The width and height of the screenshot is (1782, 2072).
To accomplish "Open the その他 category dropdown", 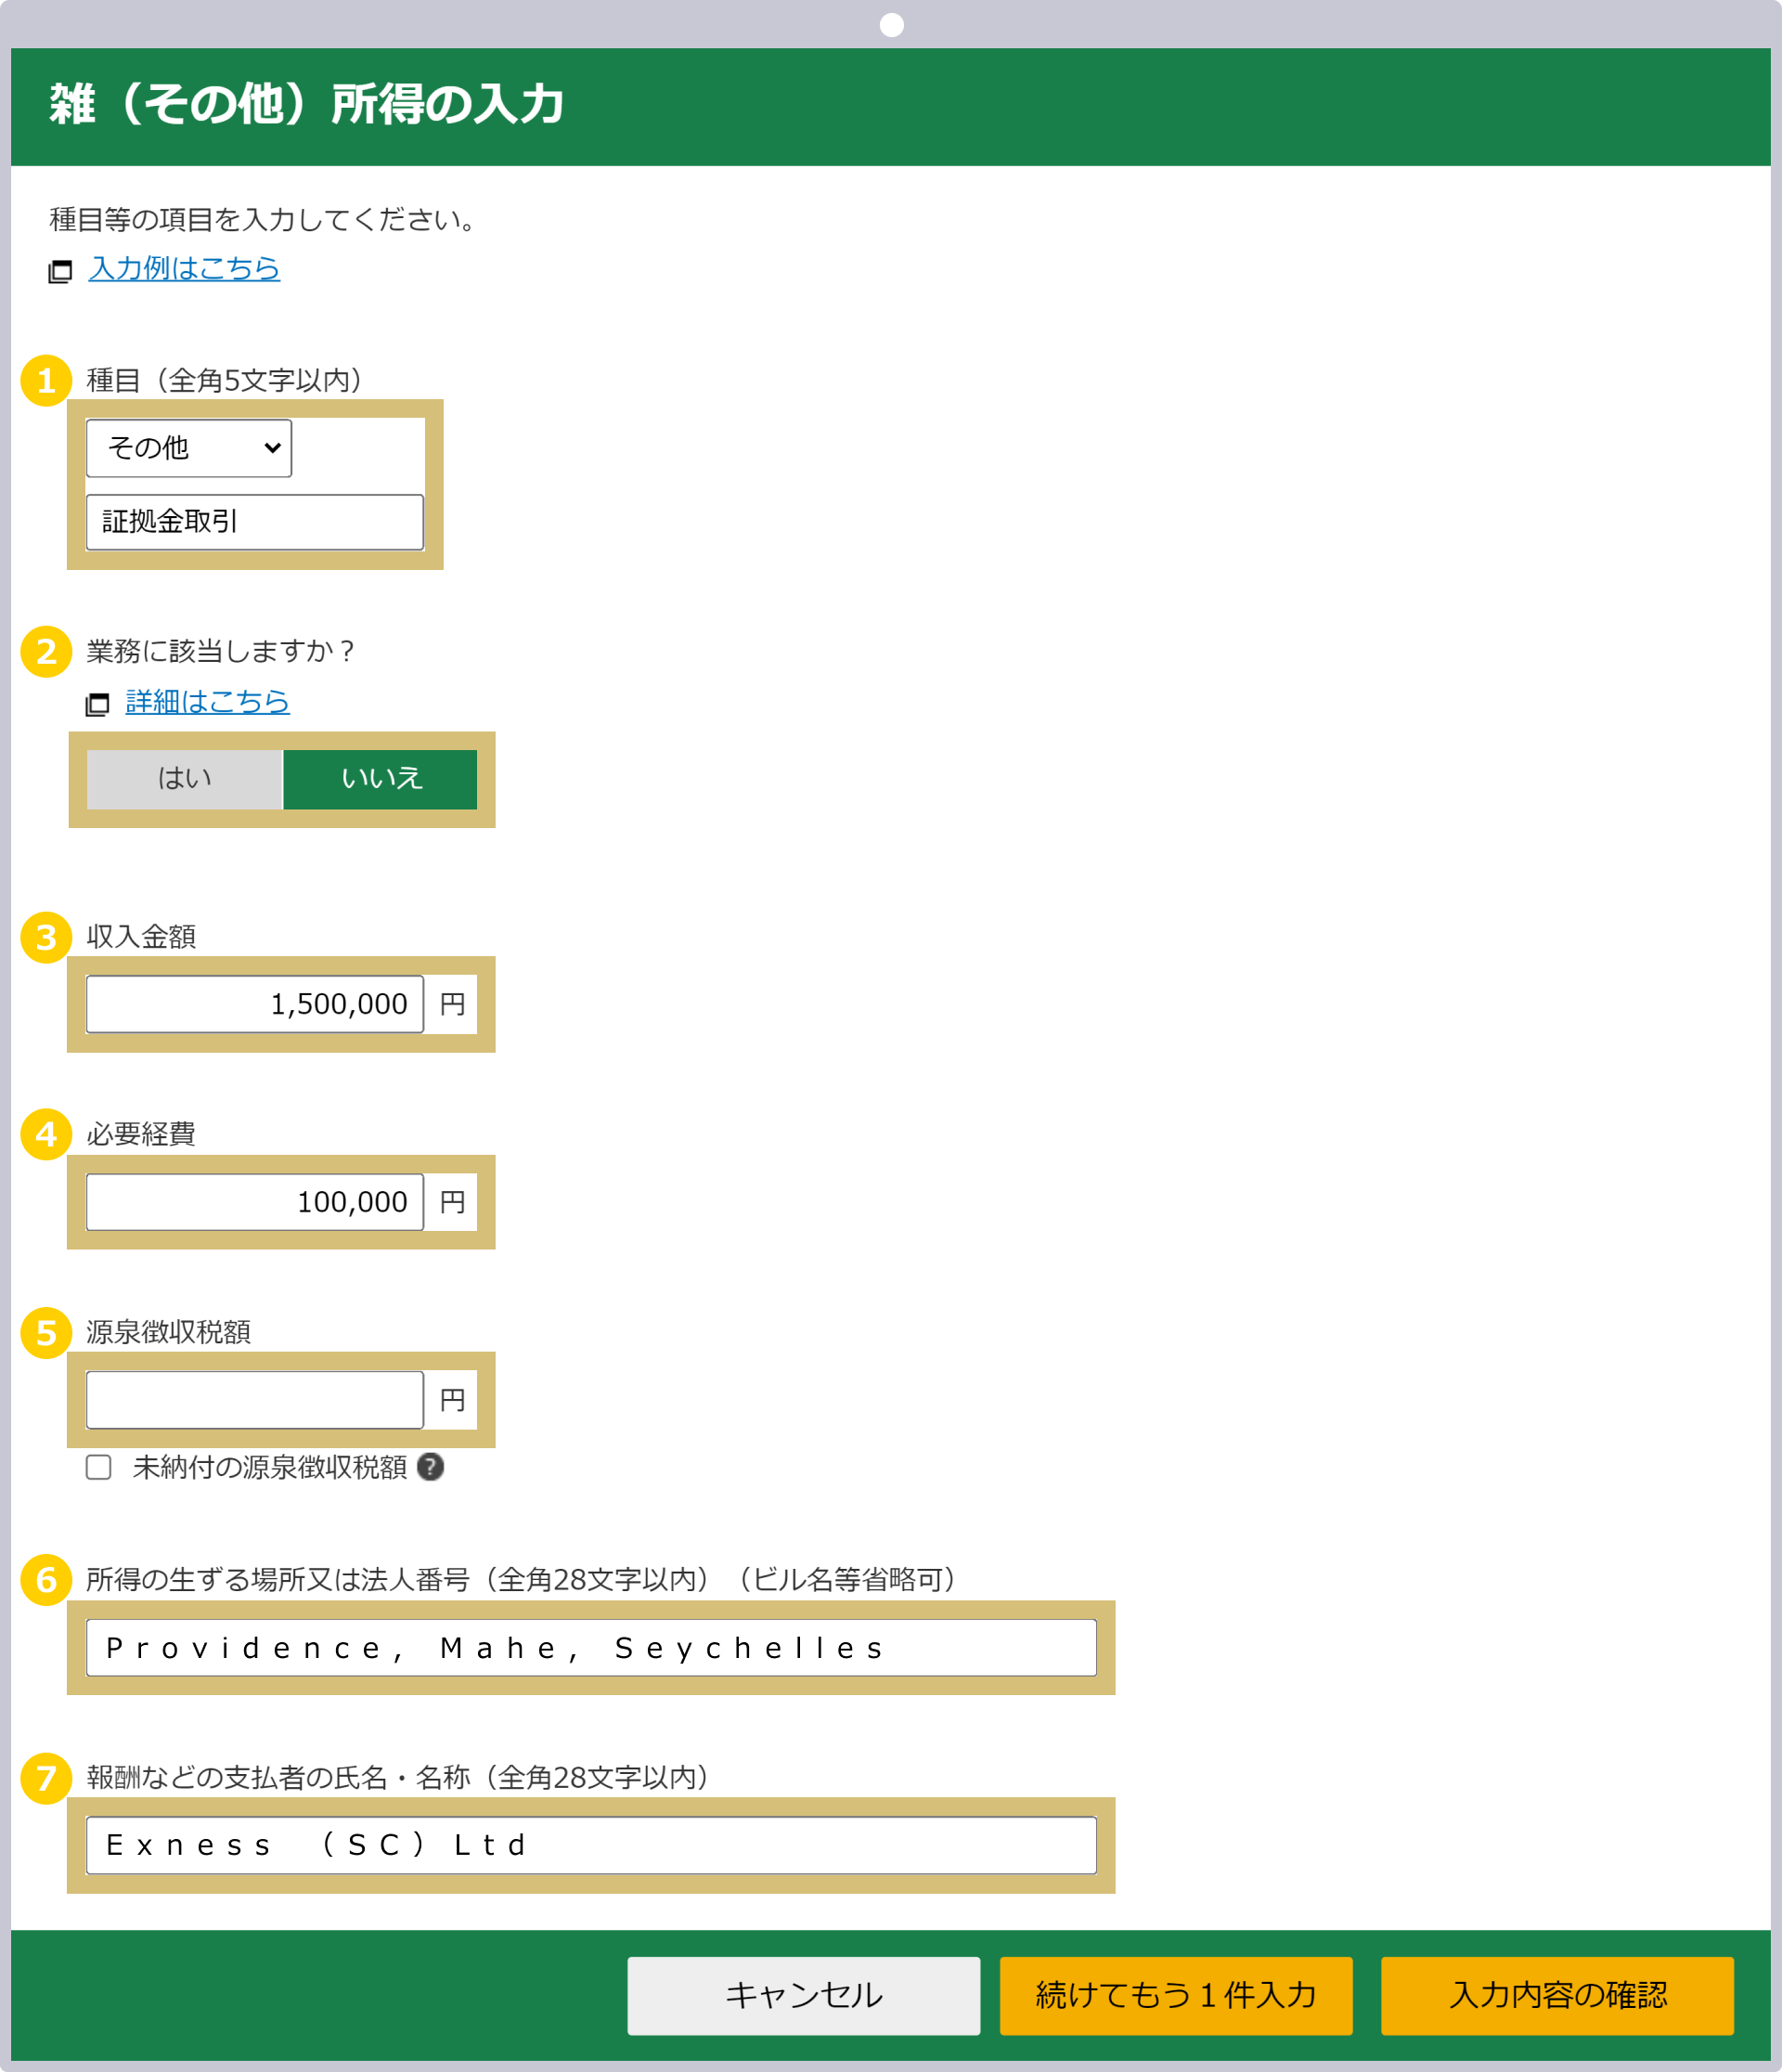I will (x=189, y=448).
